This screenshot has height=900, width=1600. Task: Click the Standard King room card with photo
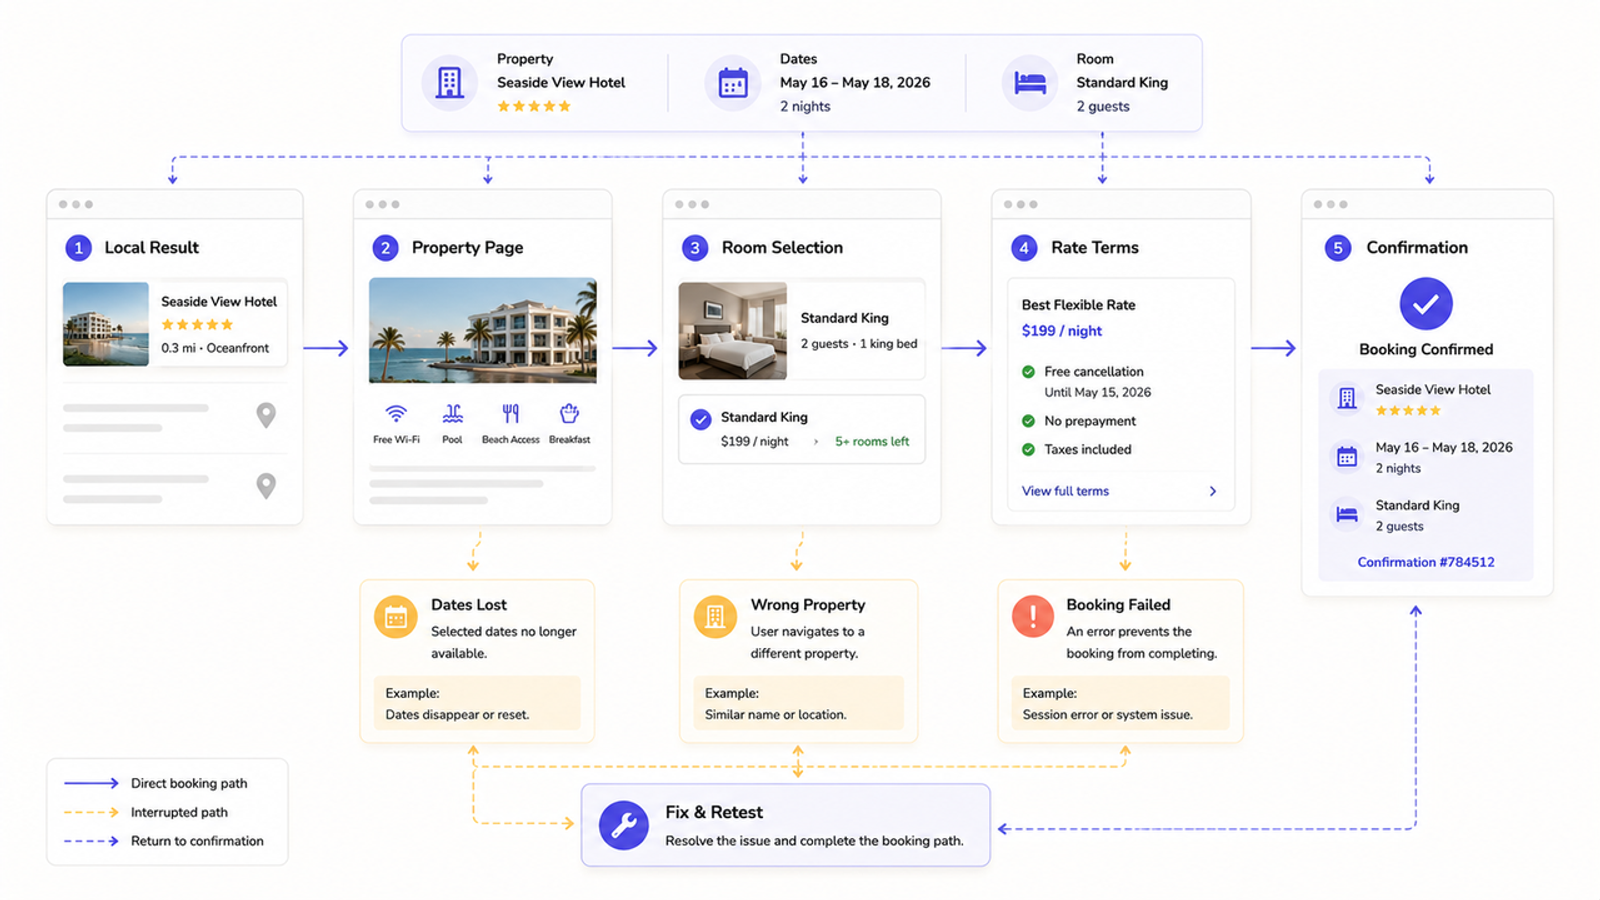[801, 330]
